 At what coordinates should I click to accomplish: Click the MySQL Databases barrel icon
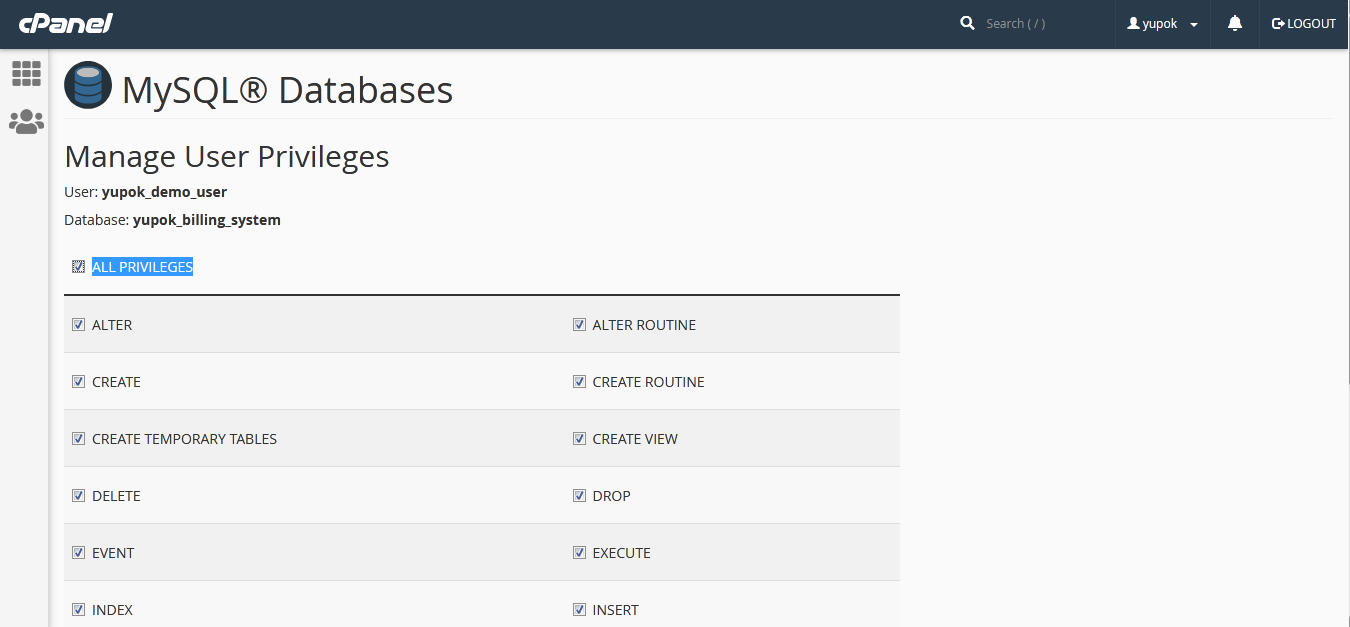tap(88, 86)
